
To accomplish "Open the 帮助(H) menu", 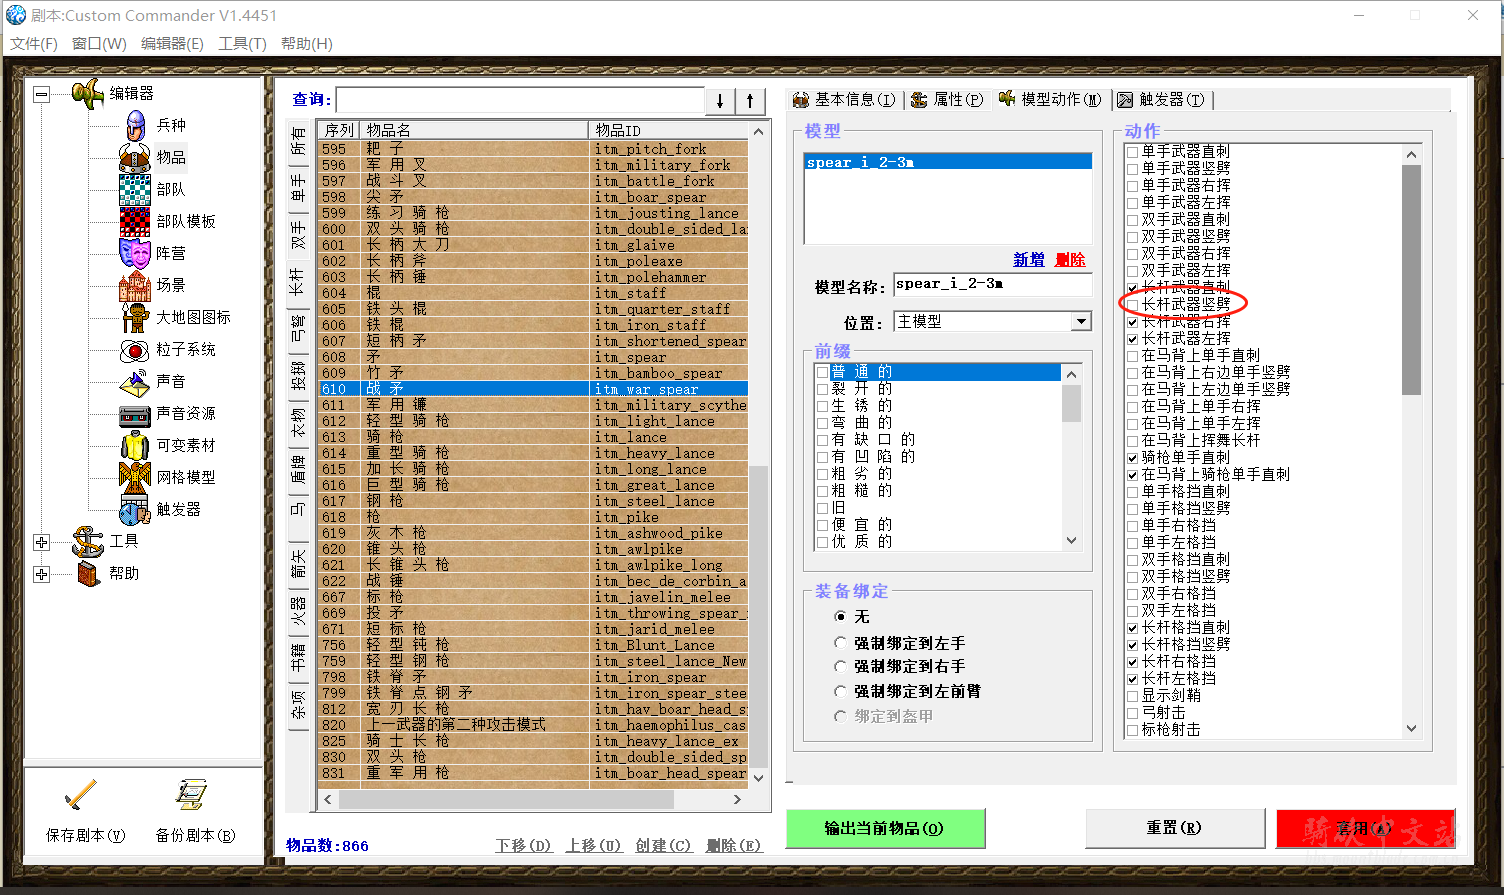I will (307, 43).
